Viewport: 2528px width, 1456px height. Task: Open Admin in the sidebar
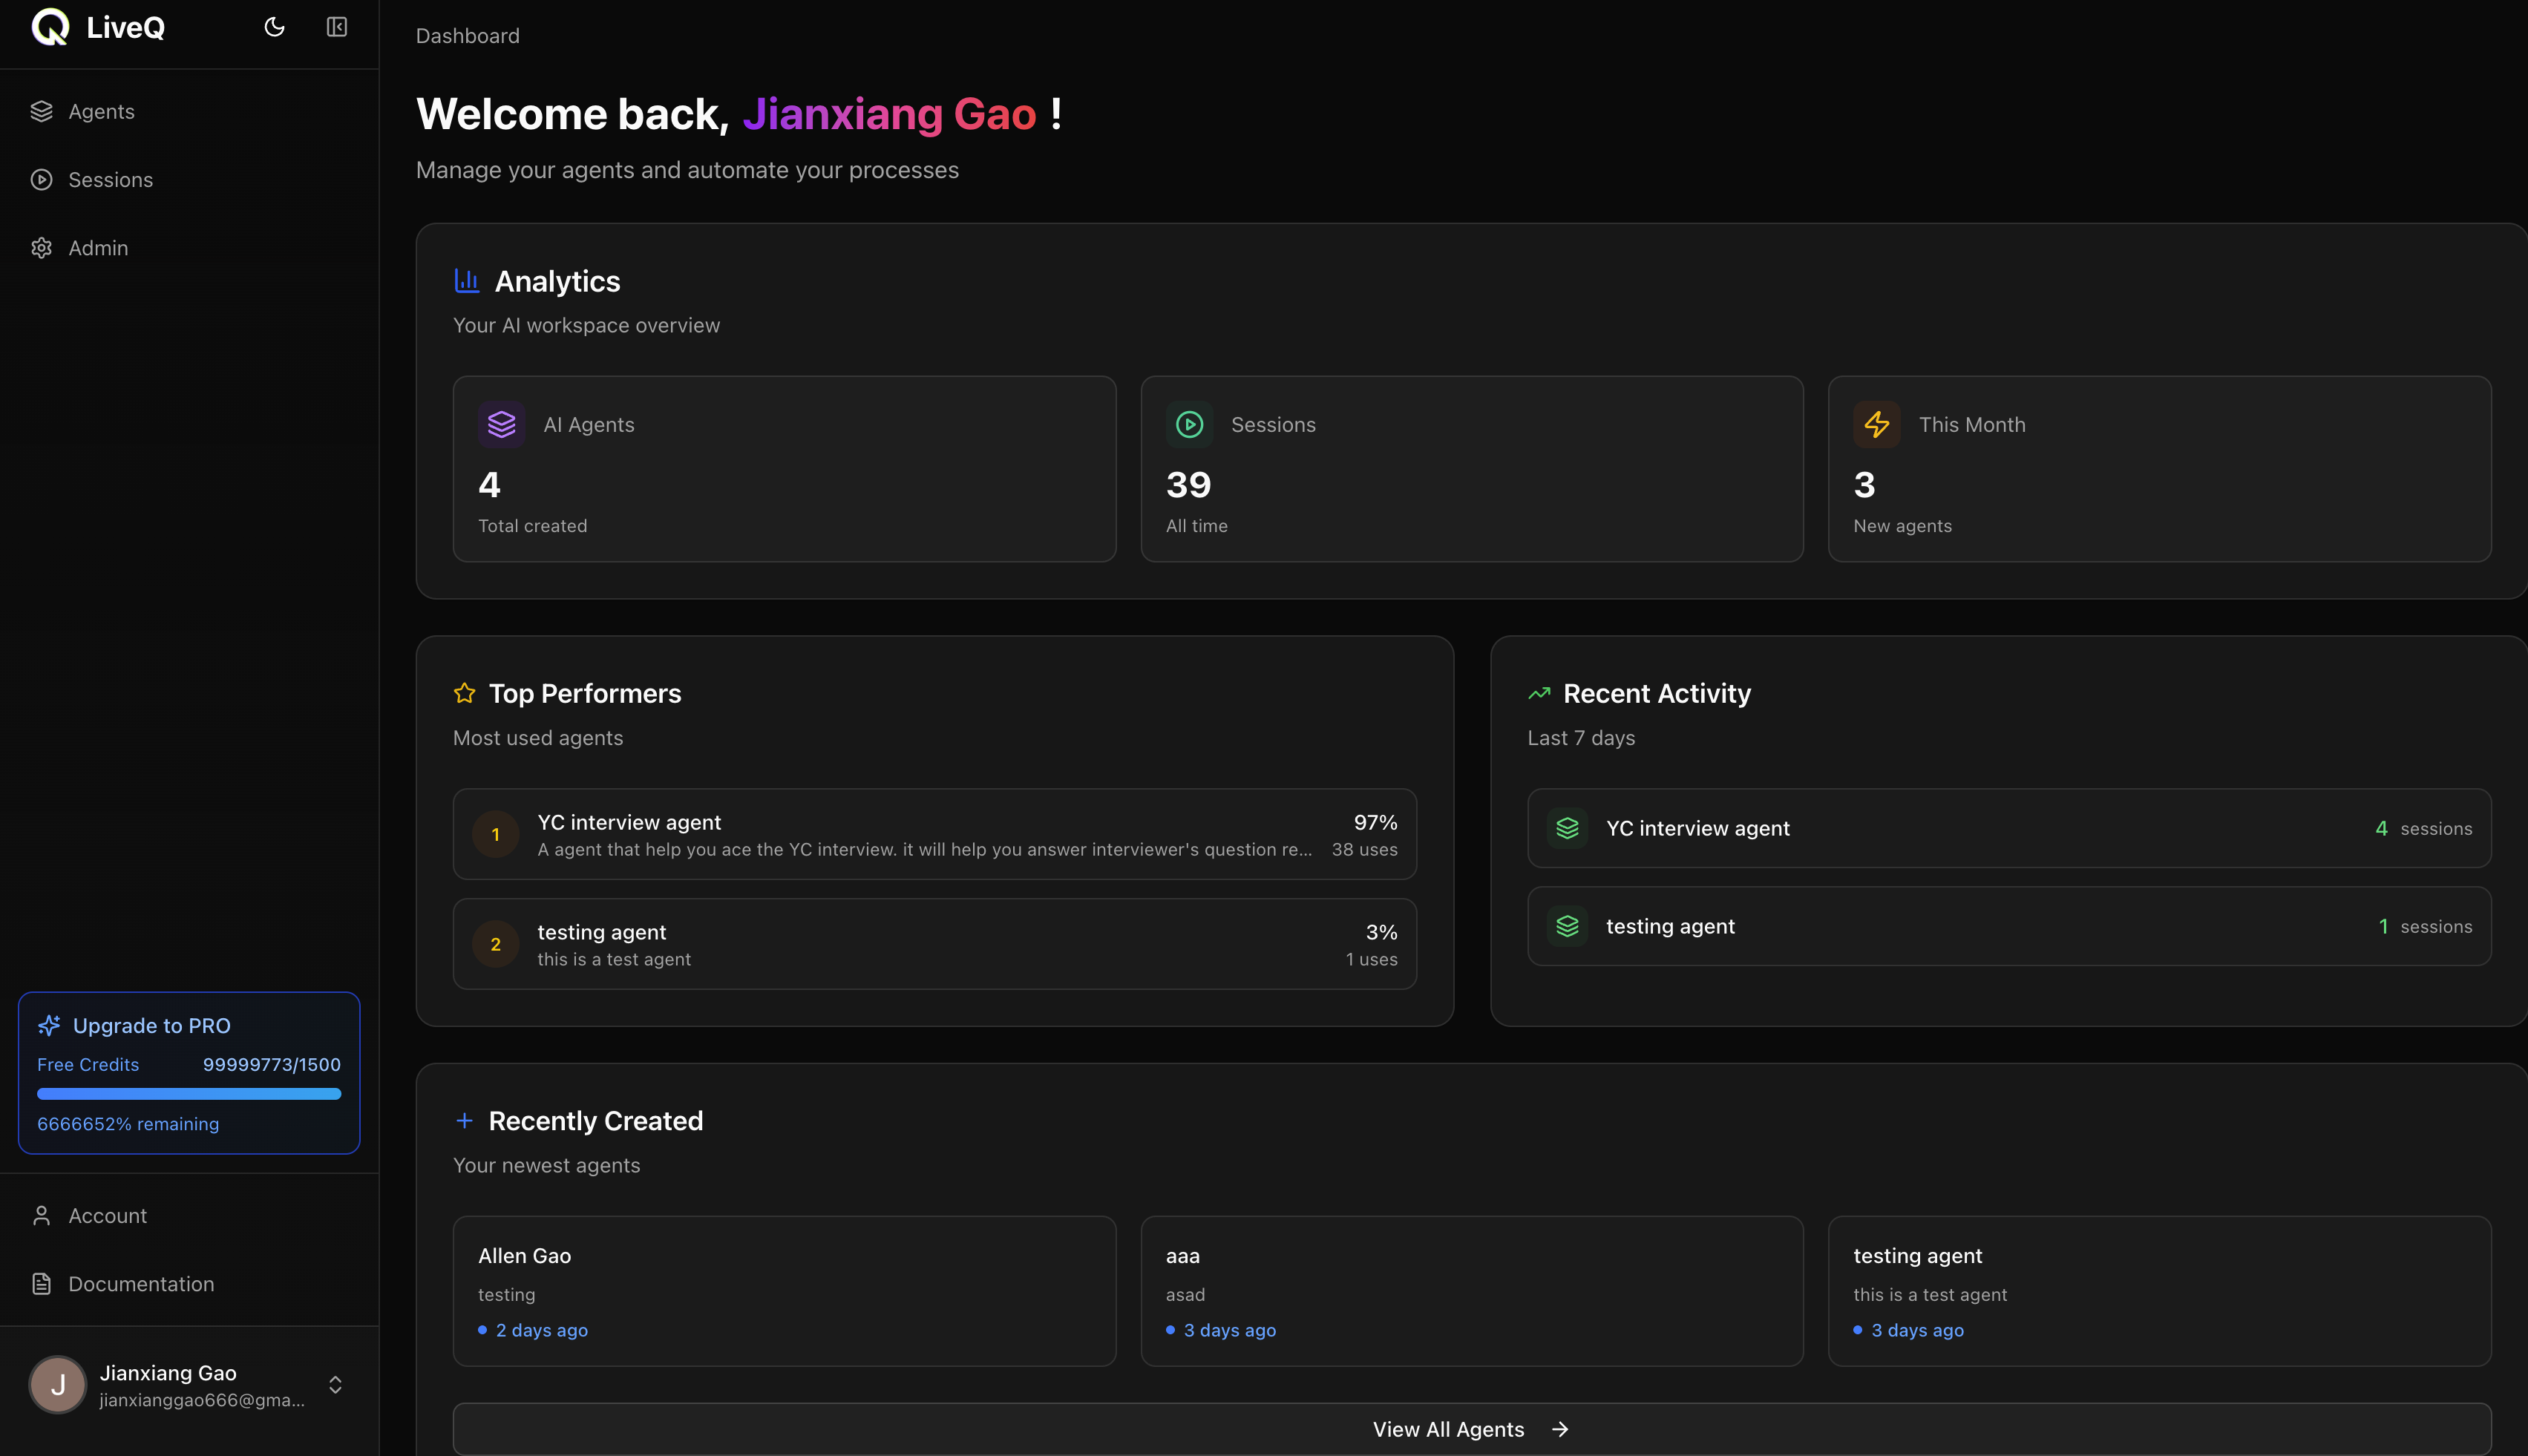[x=189, y=247]
